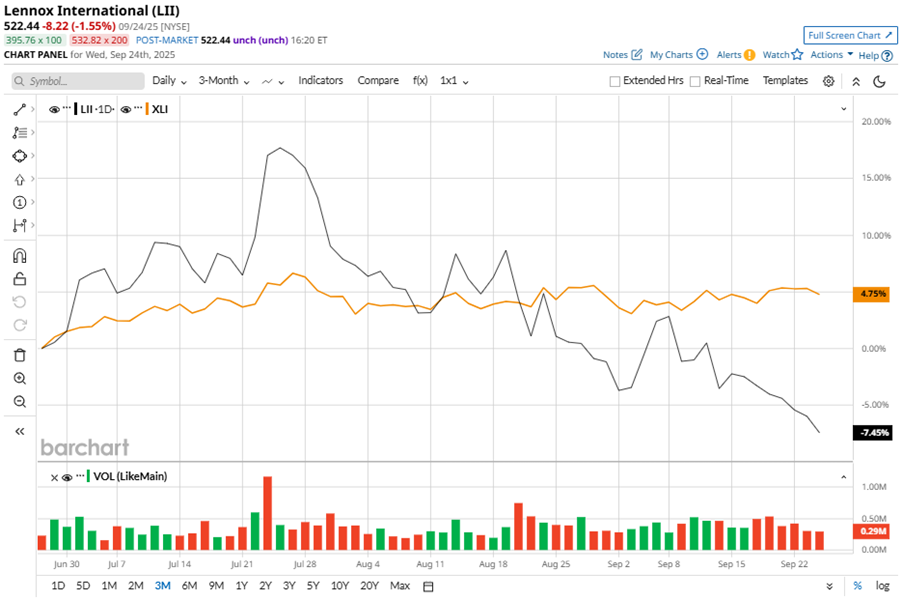Open the 1x1 grid layout dropdown

tap(454, 81)
